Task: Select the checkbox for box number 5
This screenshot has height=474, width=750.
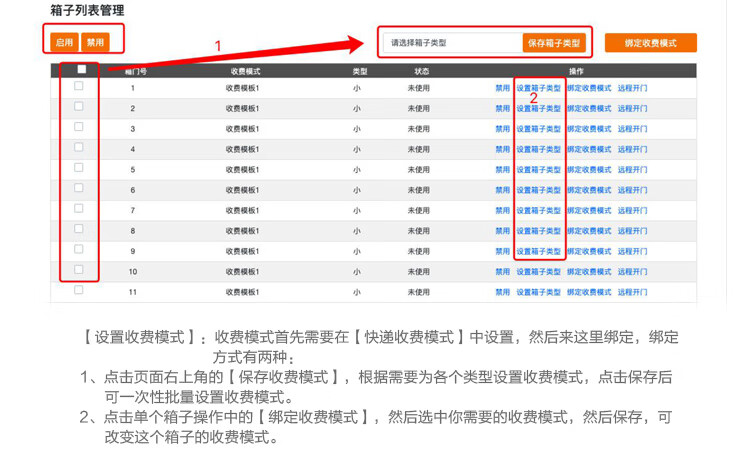Action: [x=79, y=168]
